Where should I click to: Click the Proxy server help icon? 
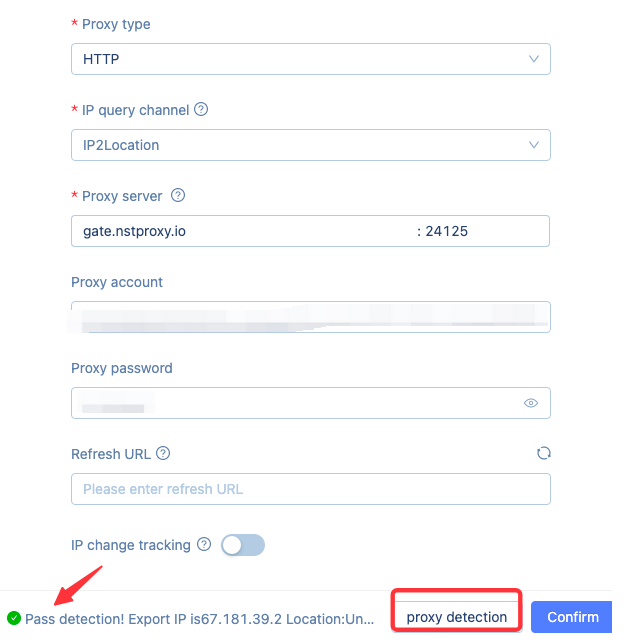pos(179,196)
